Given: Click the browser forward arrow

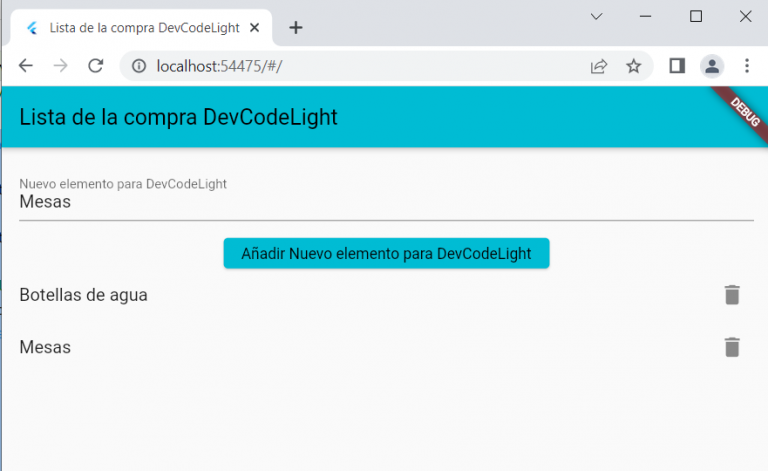Looking at the screenshot, I should coord(61,66).
